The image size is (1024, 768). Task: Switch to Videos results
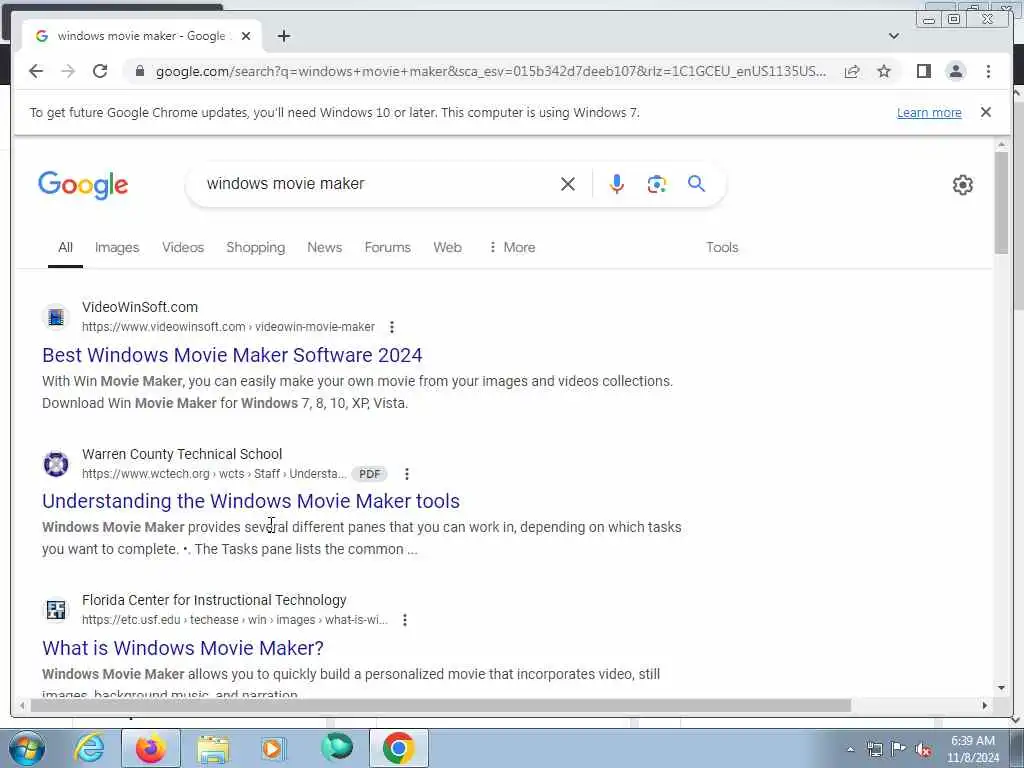(183, 248)
